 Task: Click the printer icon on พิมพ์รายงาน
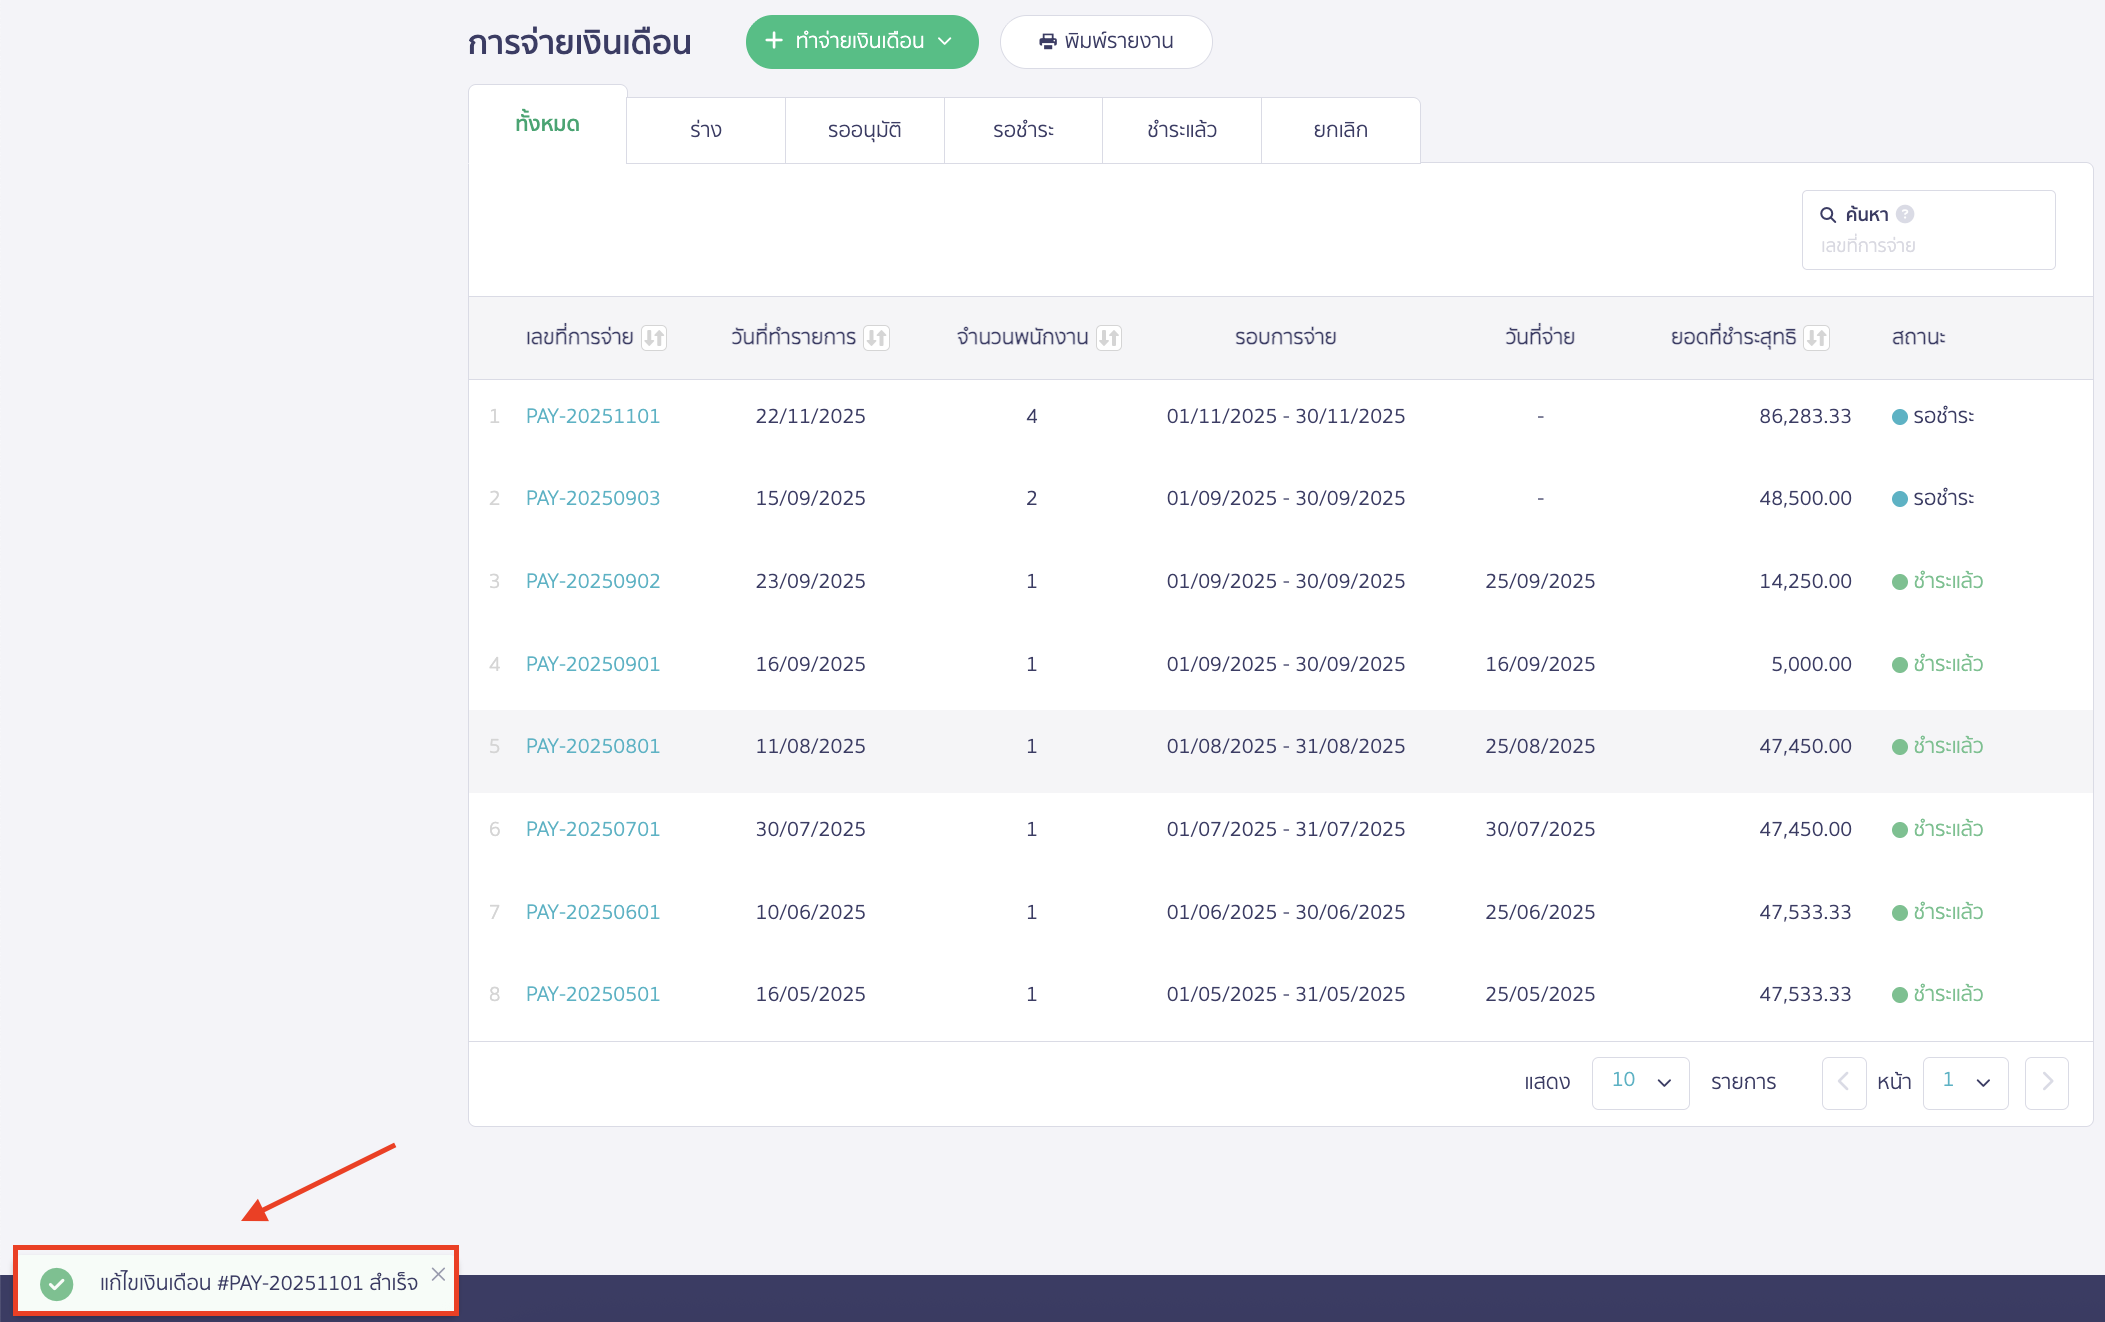[x=1046, y=41]
